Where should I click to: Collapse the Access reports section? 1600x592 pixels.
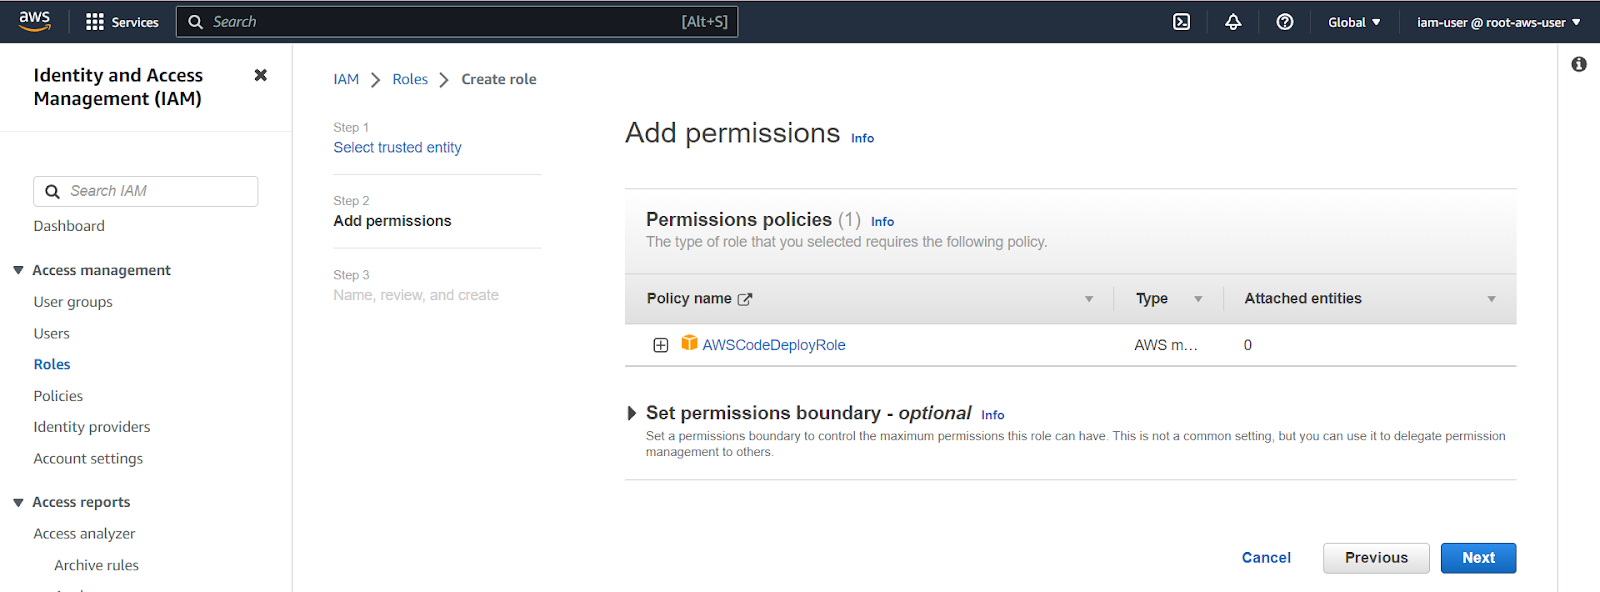(18, 502)
